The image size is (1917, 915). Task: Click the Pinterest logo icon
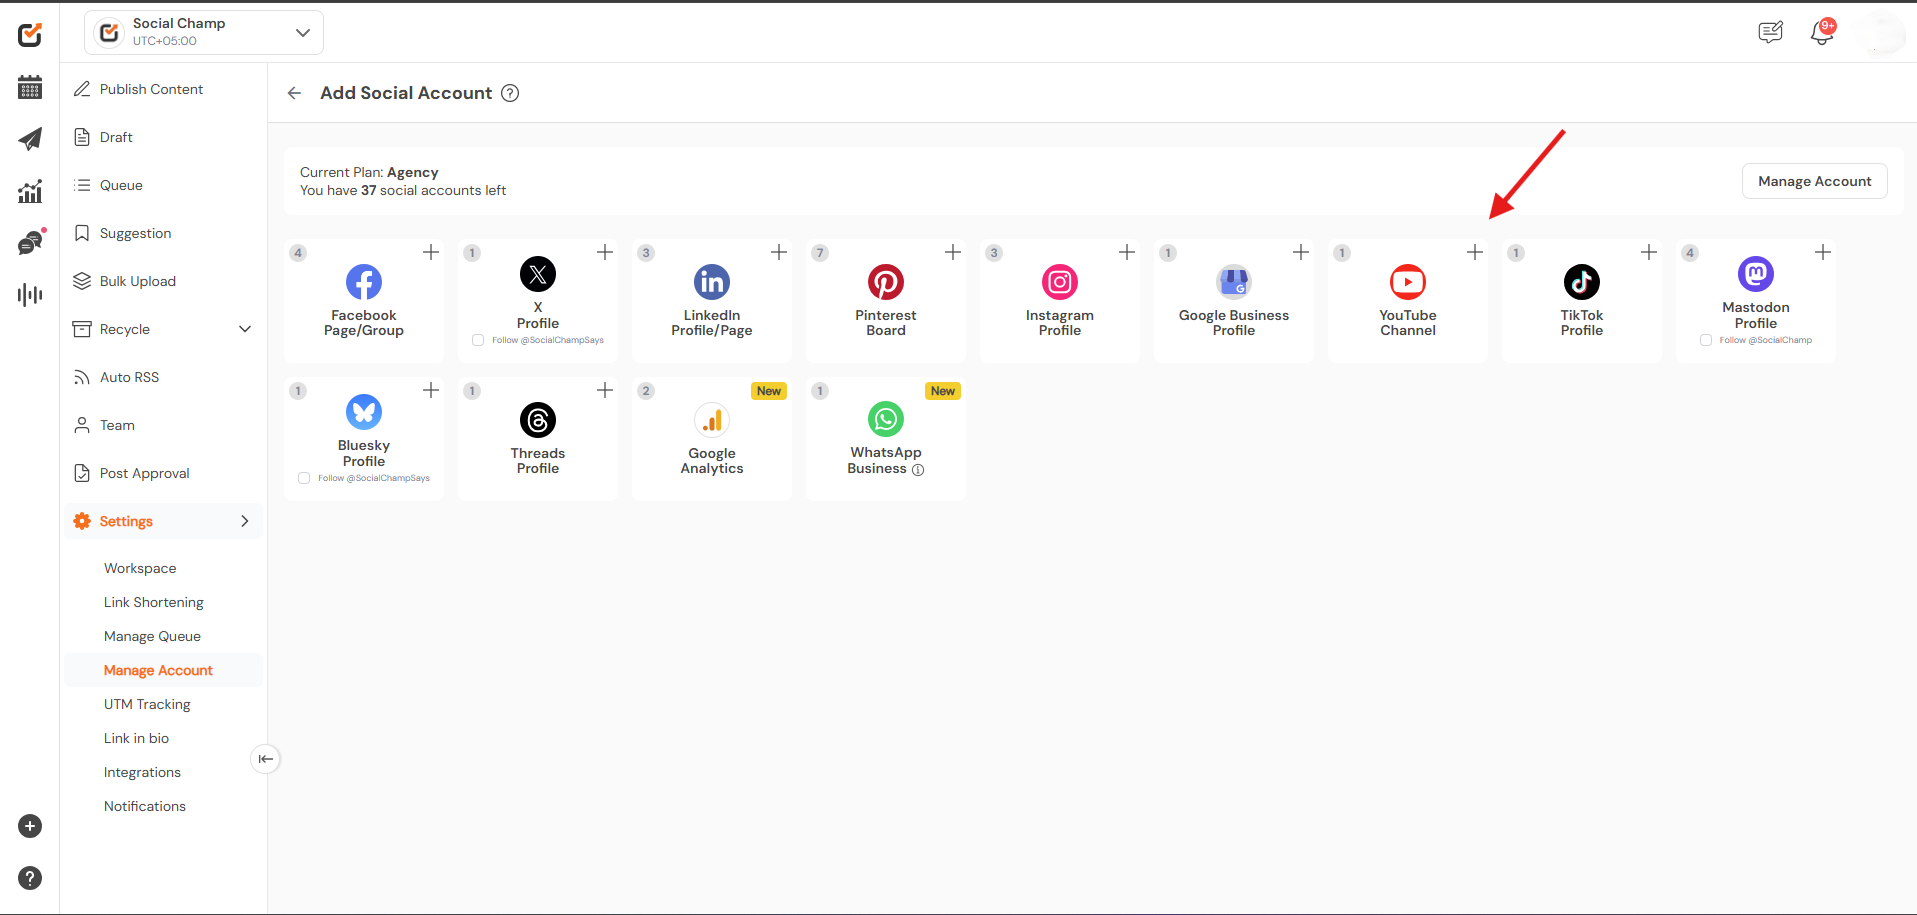(x=886, y=282)
